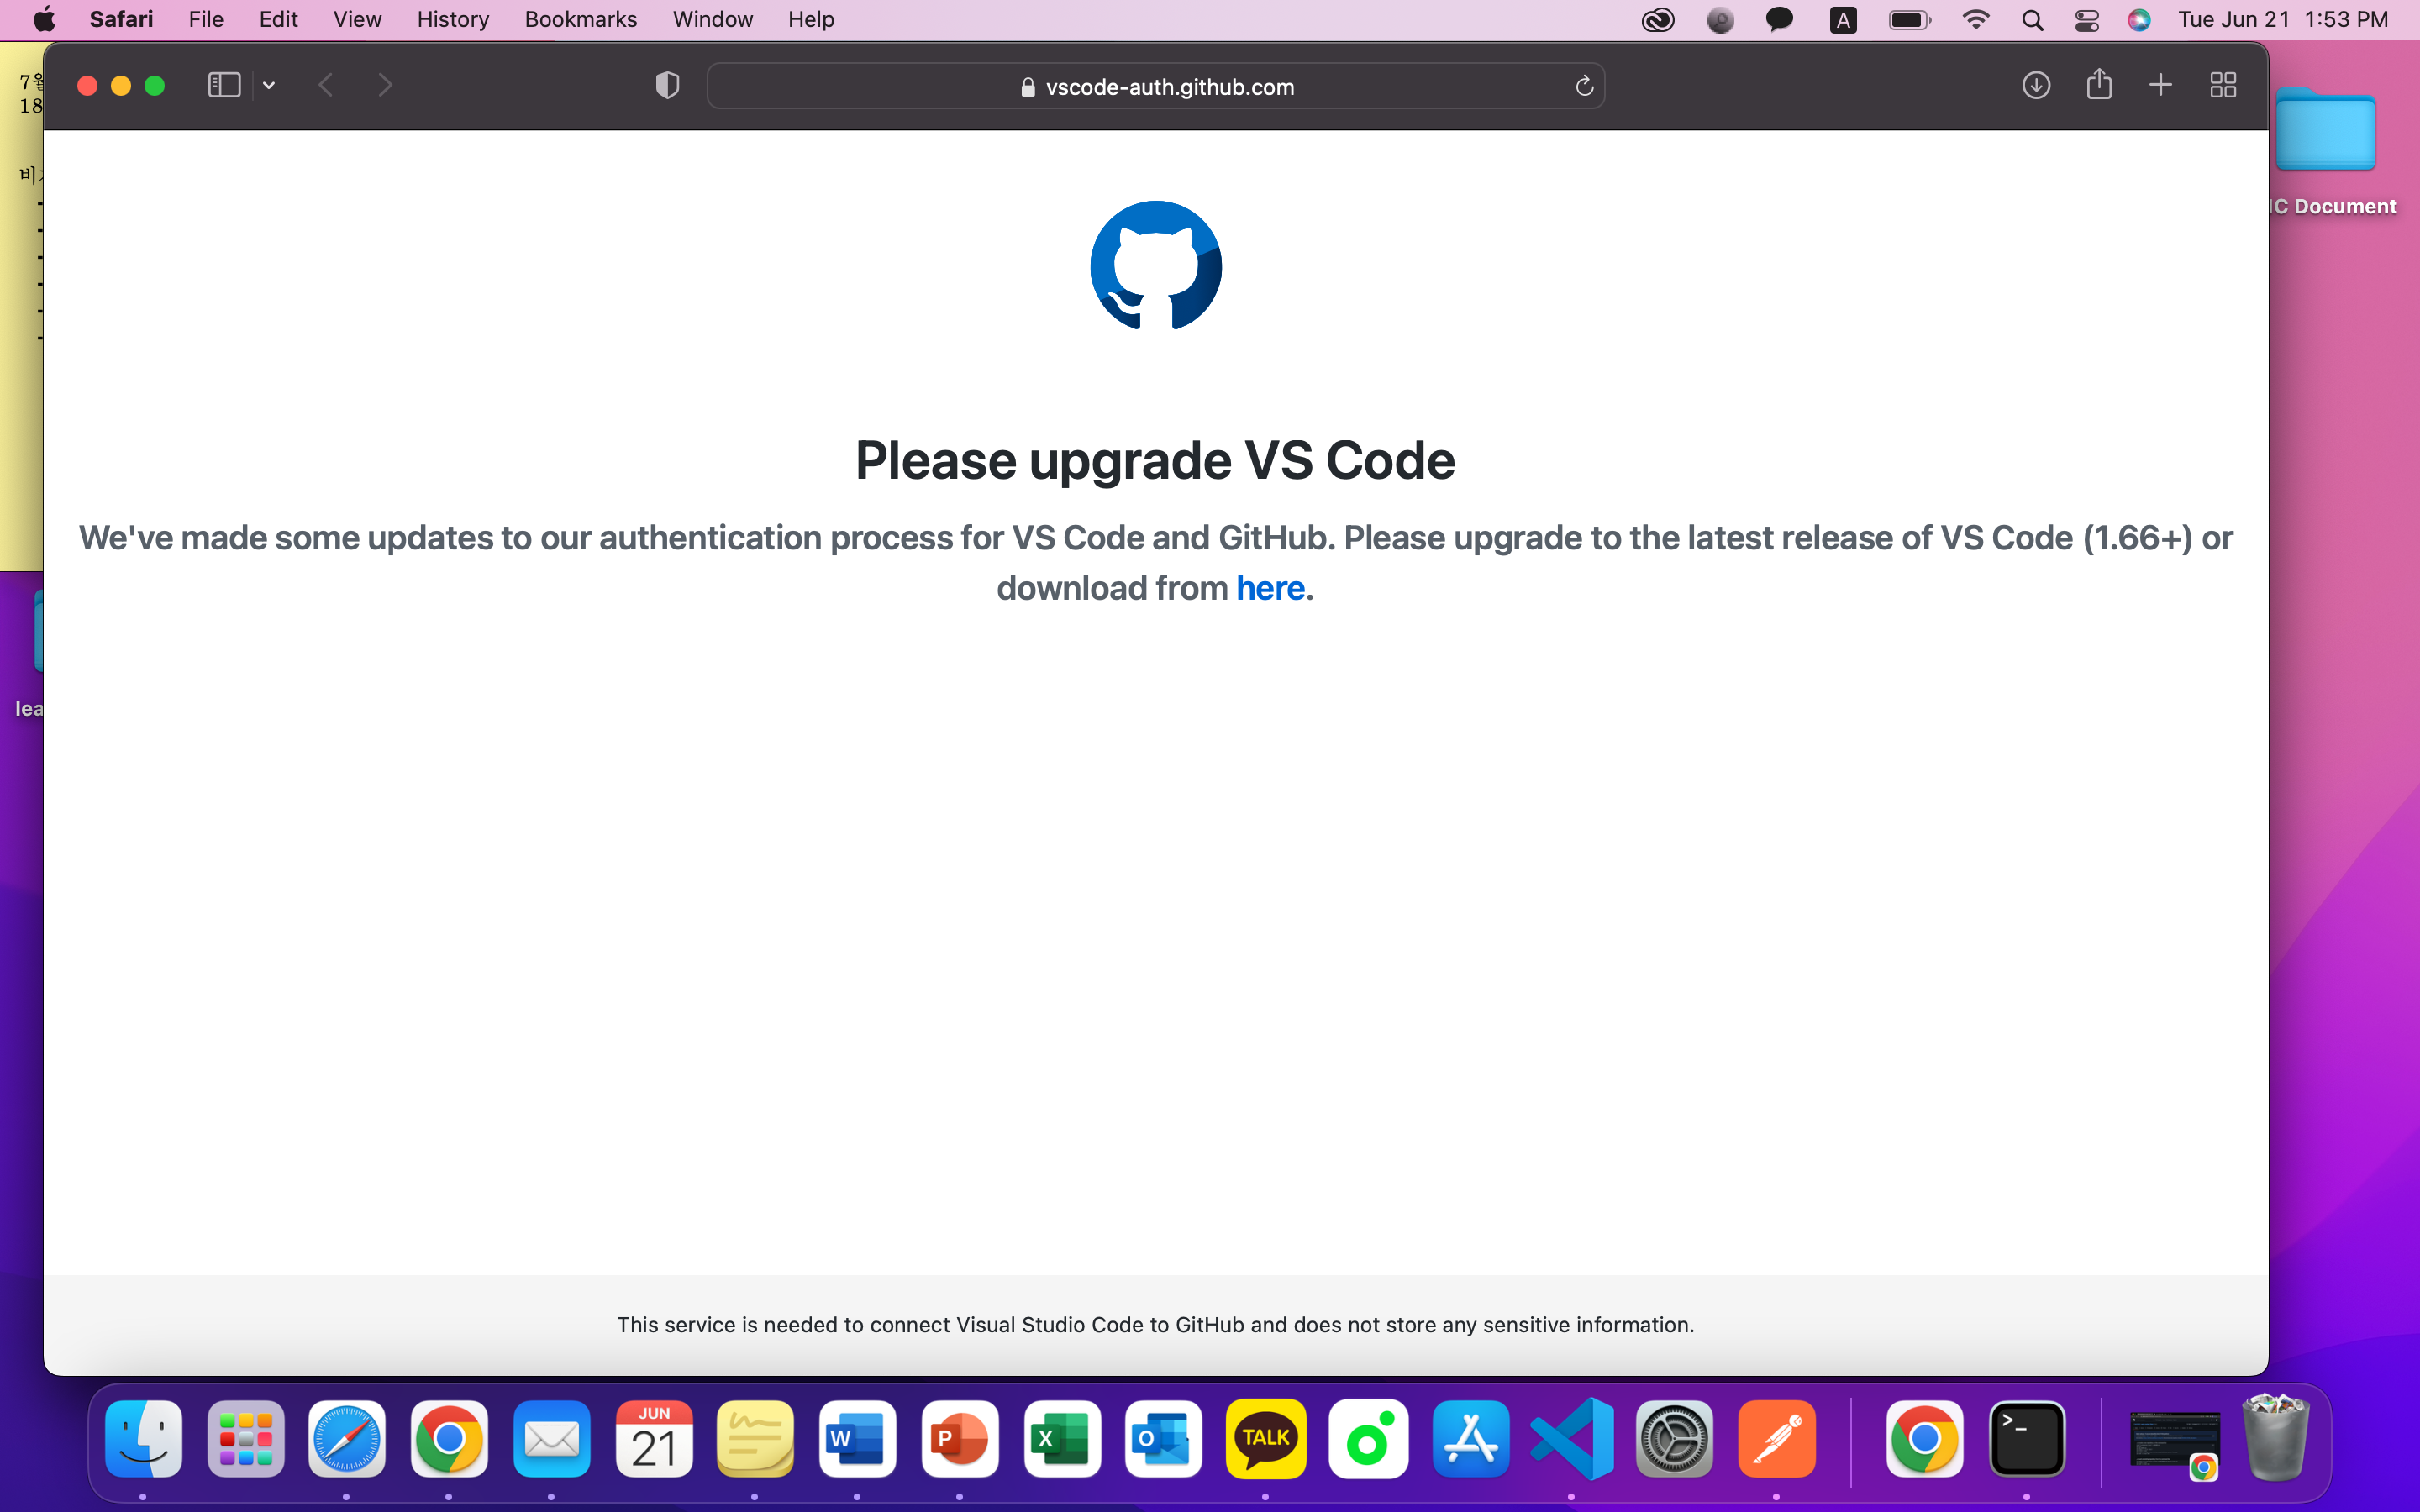This screenshot has width=2420, height=1512.
Task: Click the 'here' download link
Action: click(1270, 588)
